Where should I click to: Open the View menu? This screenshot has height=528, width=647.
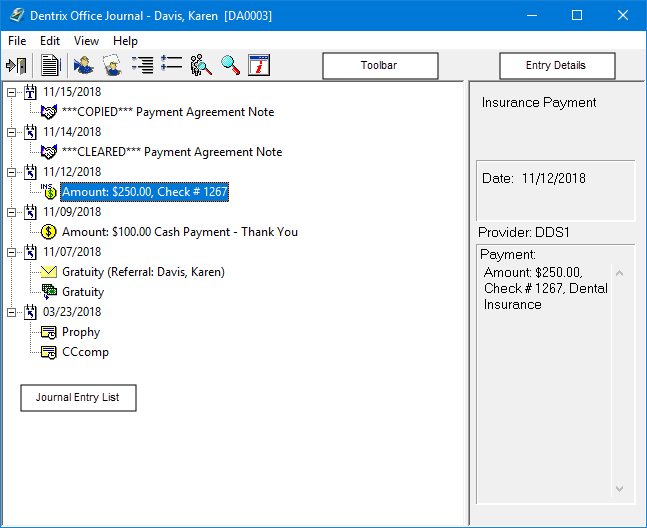[x=86, y=41]
